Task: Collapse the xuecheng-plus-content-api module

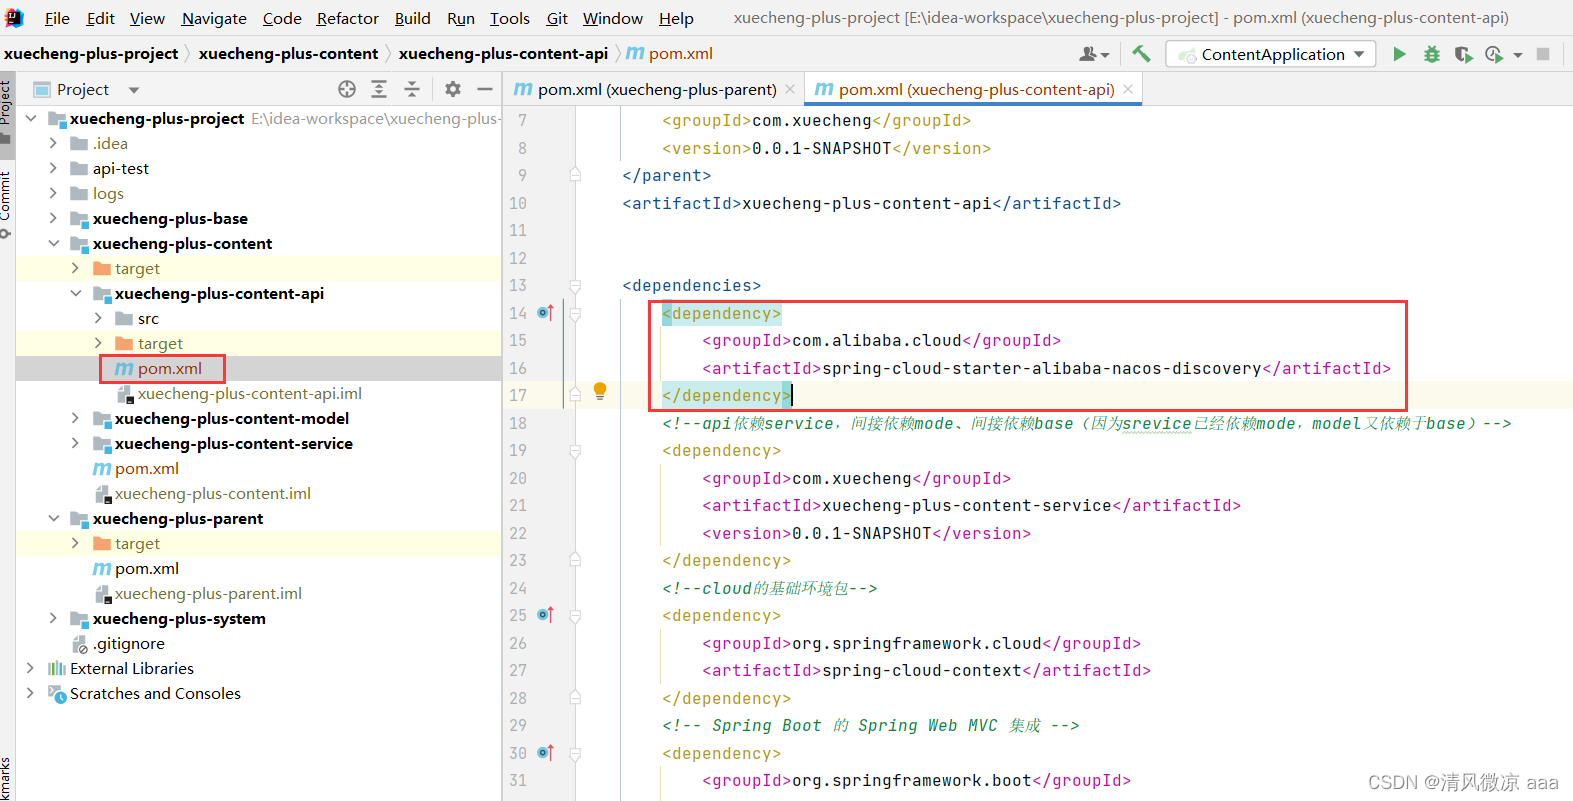Action: pos(76,293)
